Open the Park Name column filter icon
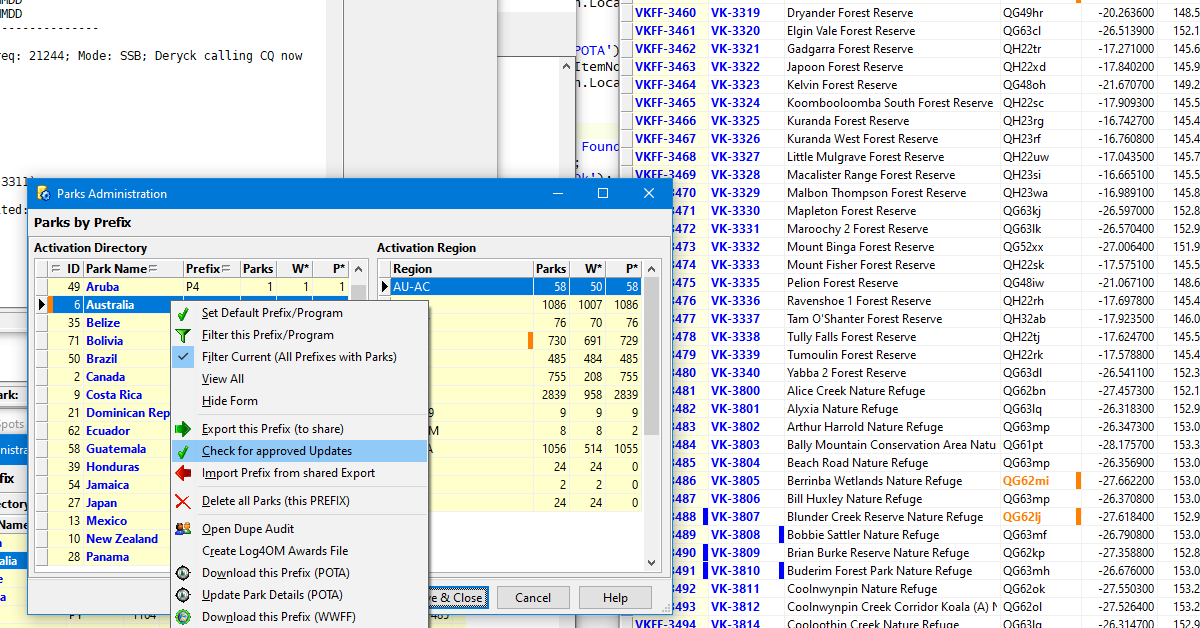 [153, 269]
